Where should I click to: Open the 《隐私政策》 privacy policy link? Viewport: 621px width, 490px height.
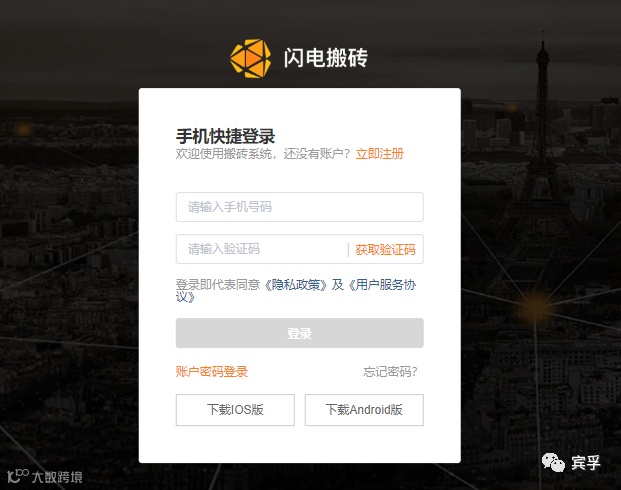tap(296, 284)
